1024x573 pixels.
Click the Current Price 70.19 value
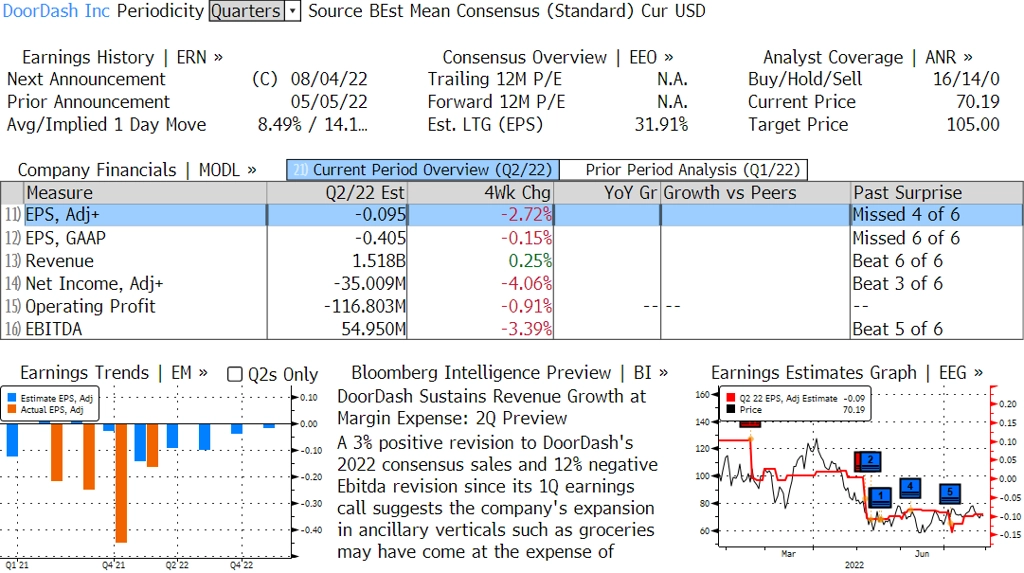978,102
